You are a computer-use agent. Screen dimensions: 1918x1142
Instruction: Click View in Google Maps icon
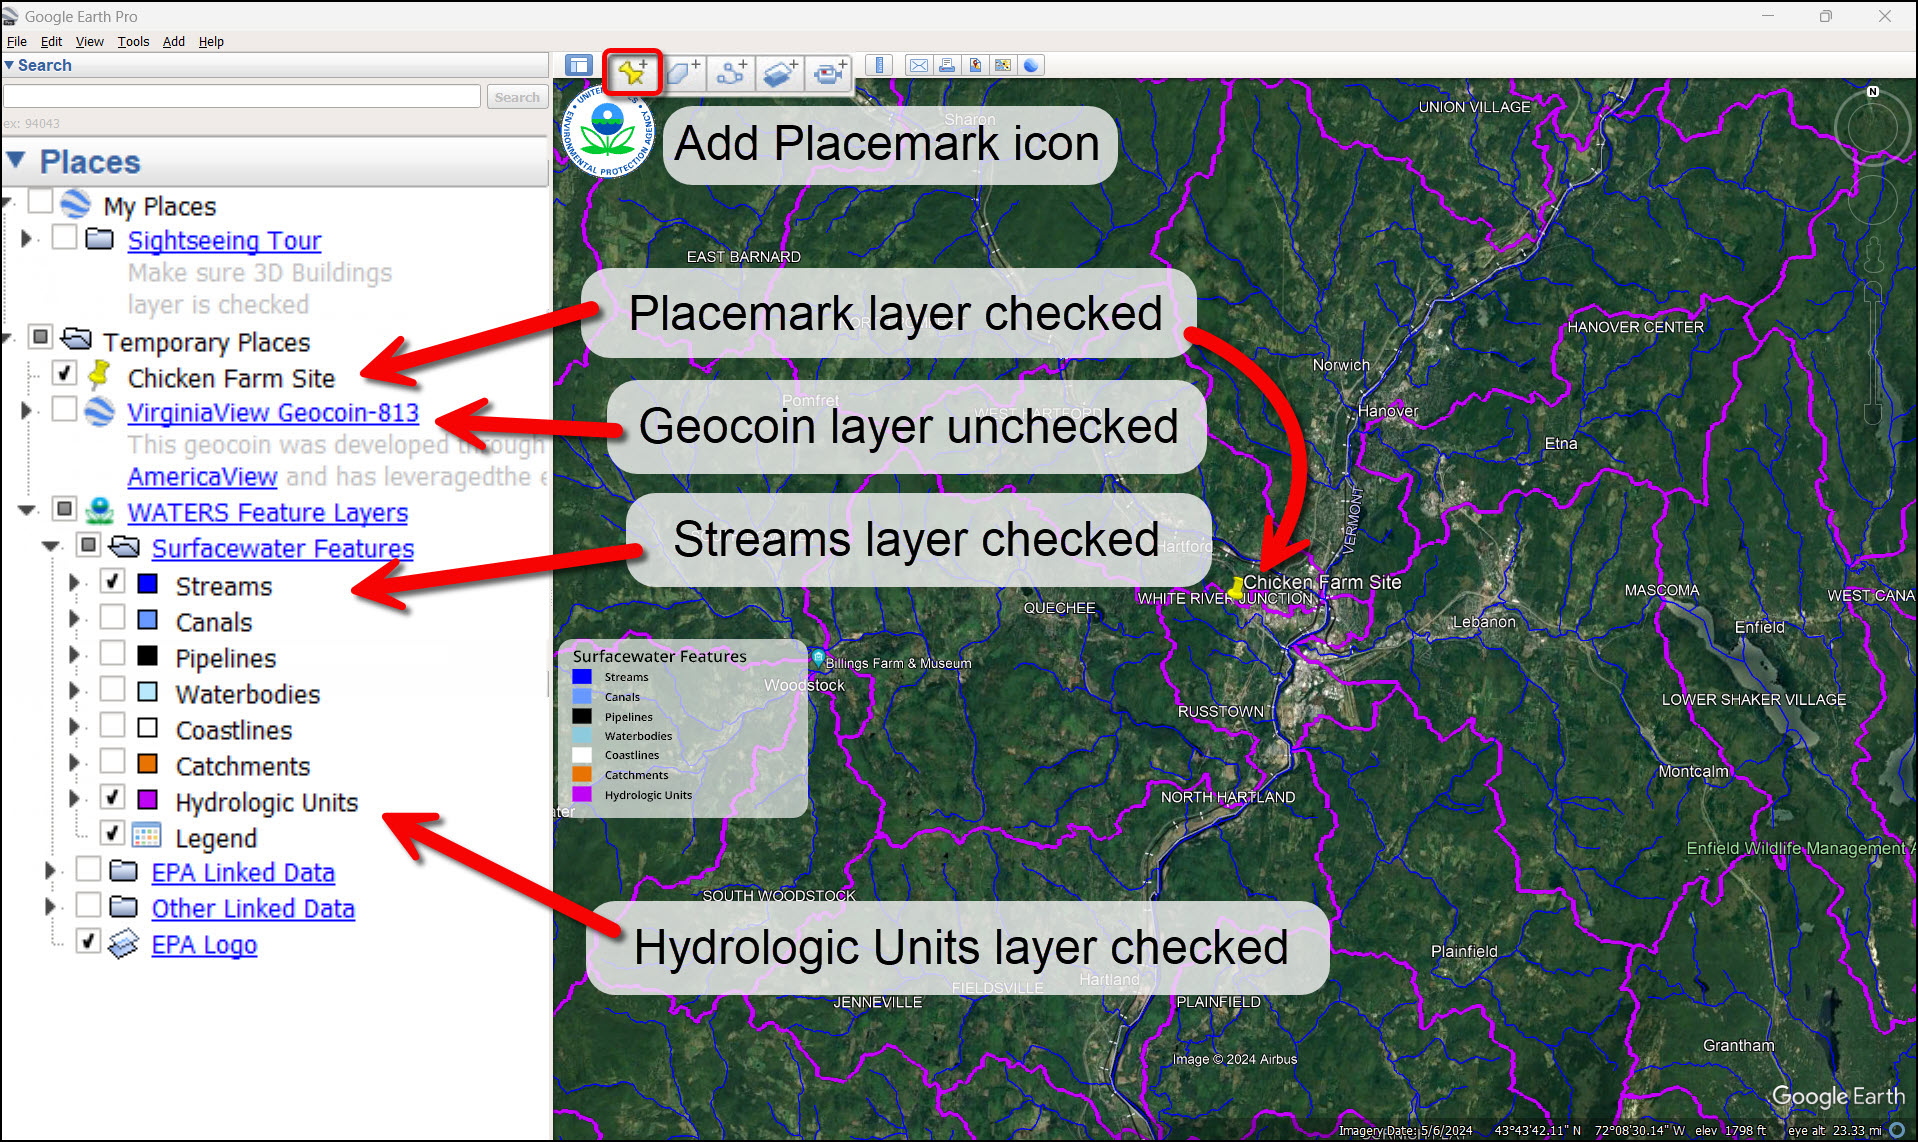pyautogui.click(x=1002, y=66)
